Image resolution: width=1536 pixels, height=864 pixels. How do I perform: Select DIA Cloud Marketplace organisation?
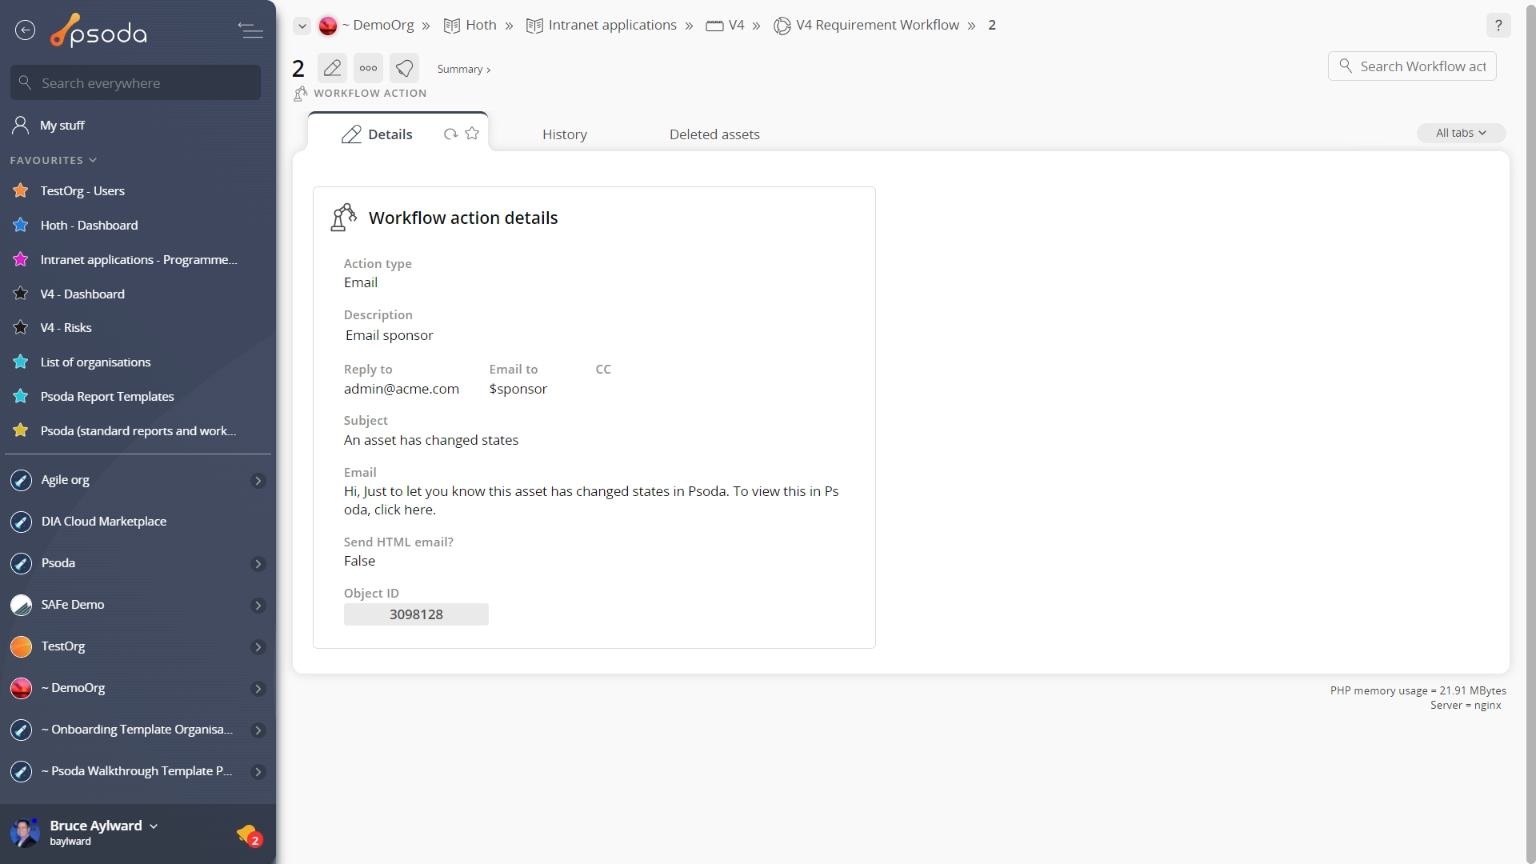pos(104,522)
